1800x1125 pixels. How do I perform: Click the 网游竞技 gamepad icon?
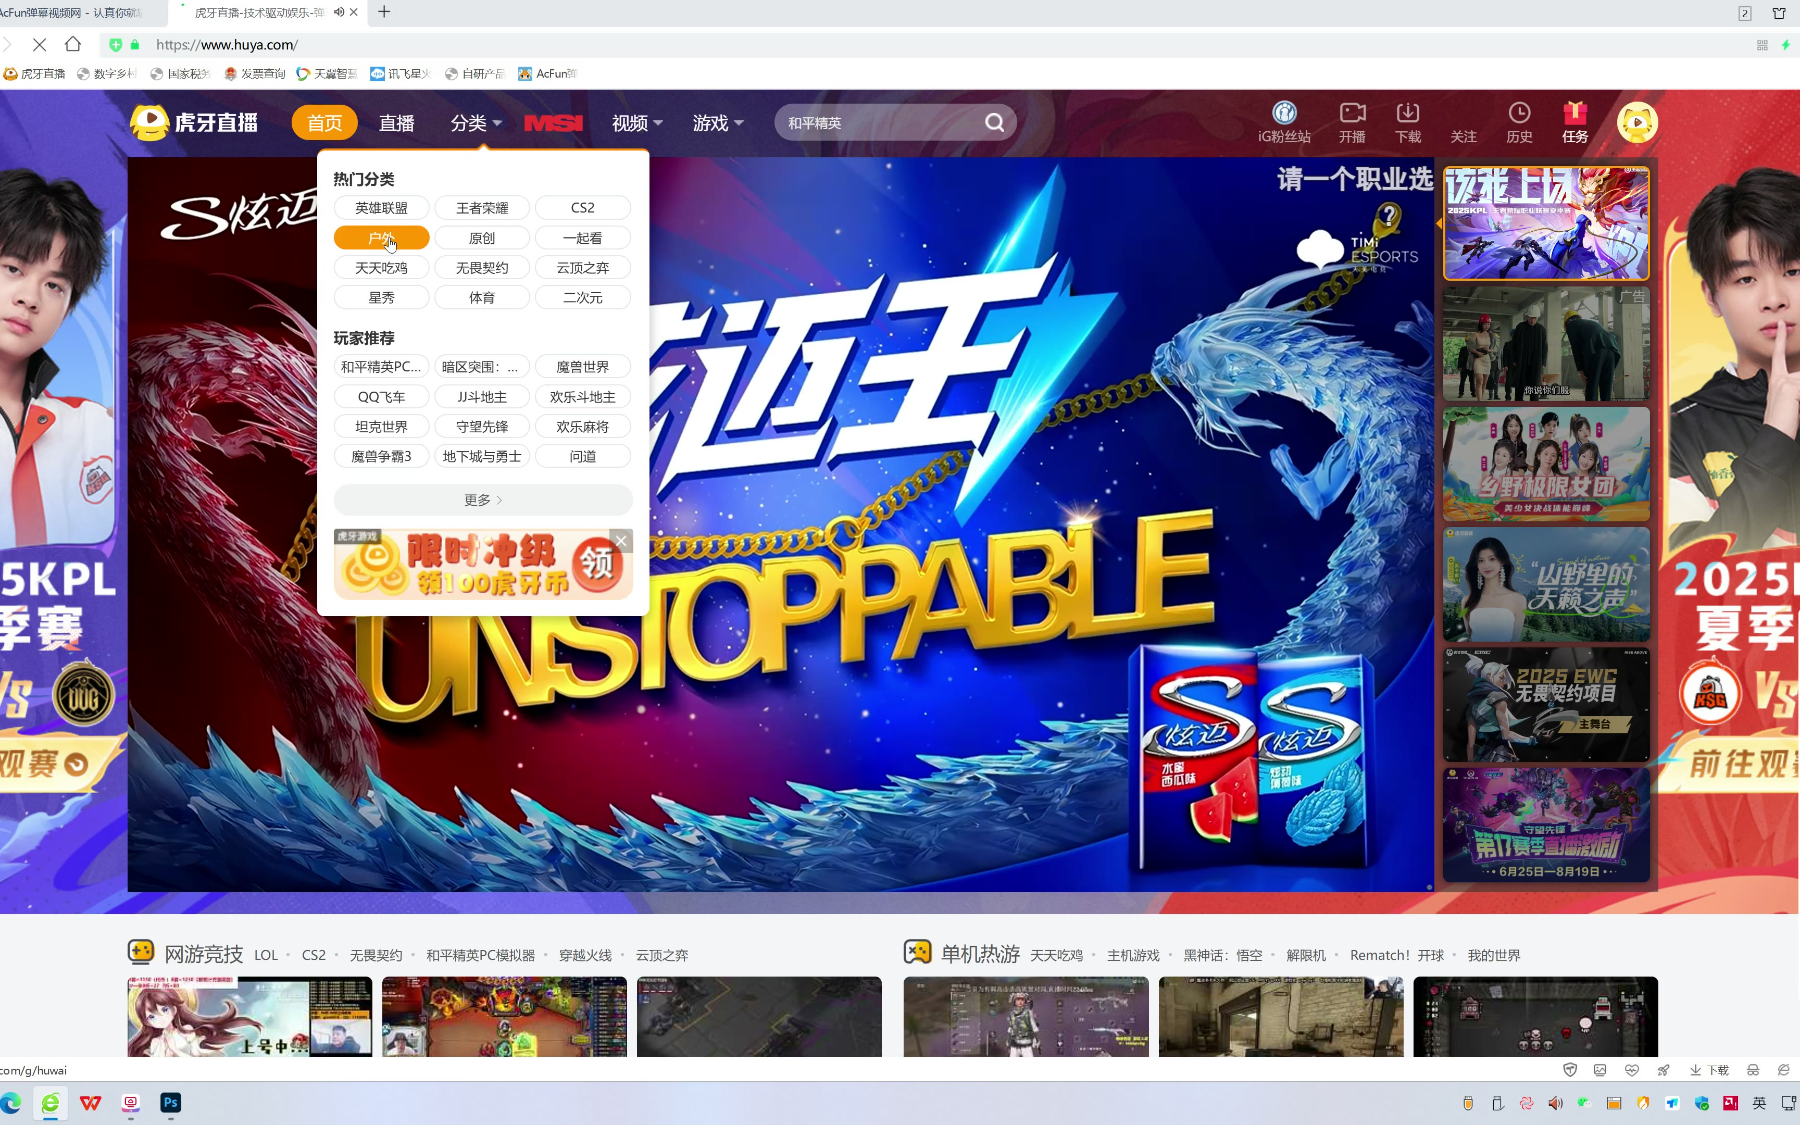coord(141,951)
